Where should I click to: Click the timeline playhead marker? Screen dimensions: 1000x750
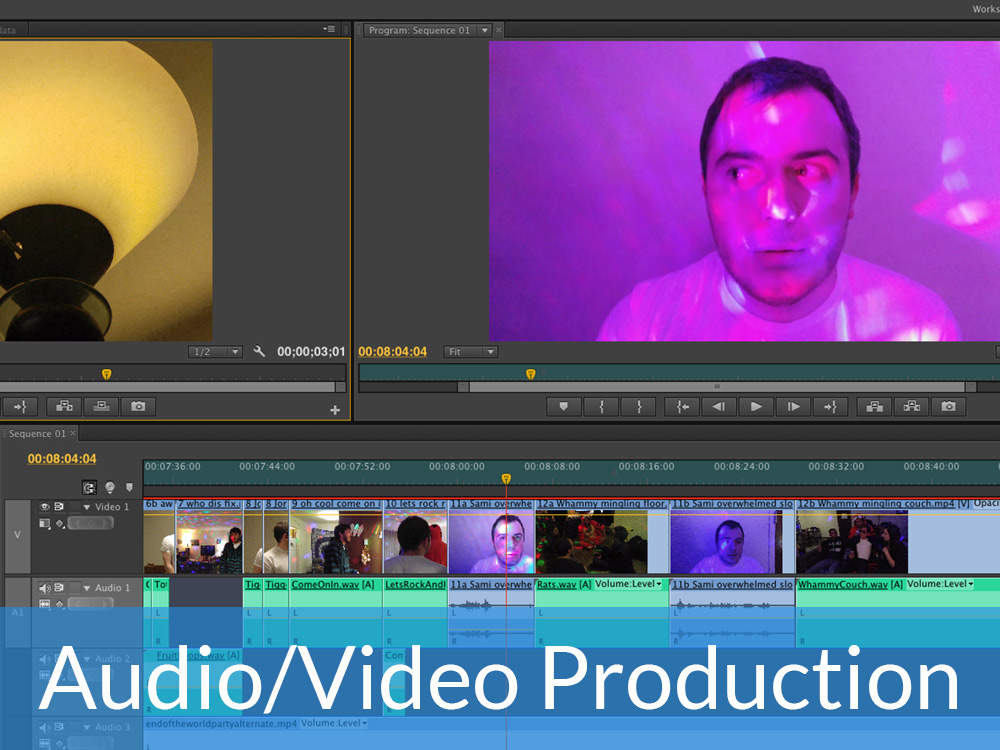tap(506, 479)
